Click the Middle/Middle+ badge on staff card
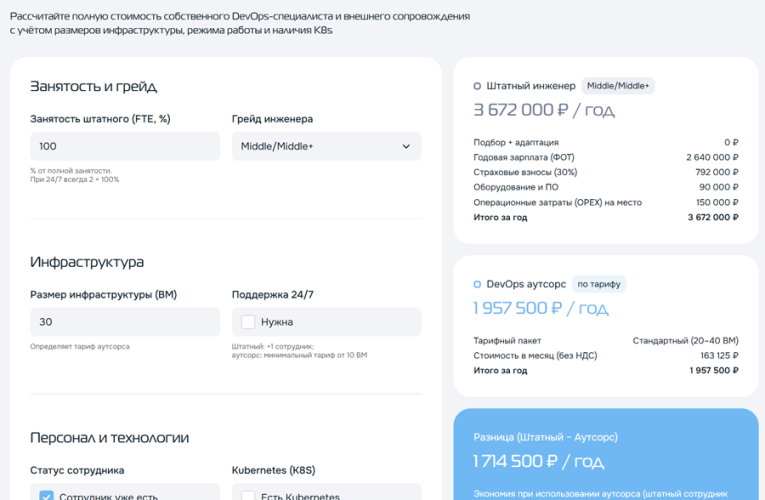The height and width of the screenshot is (500, 765). coord(618,86)
